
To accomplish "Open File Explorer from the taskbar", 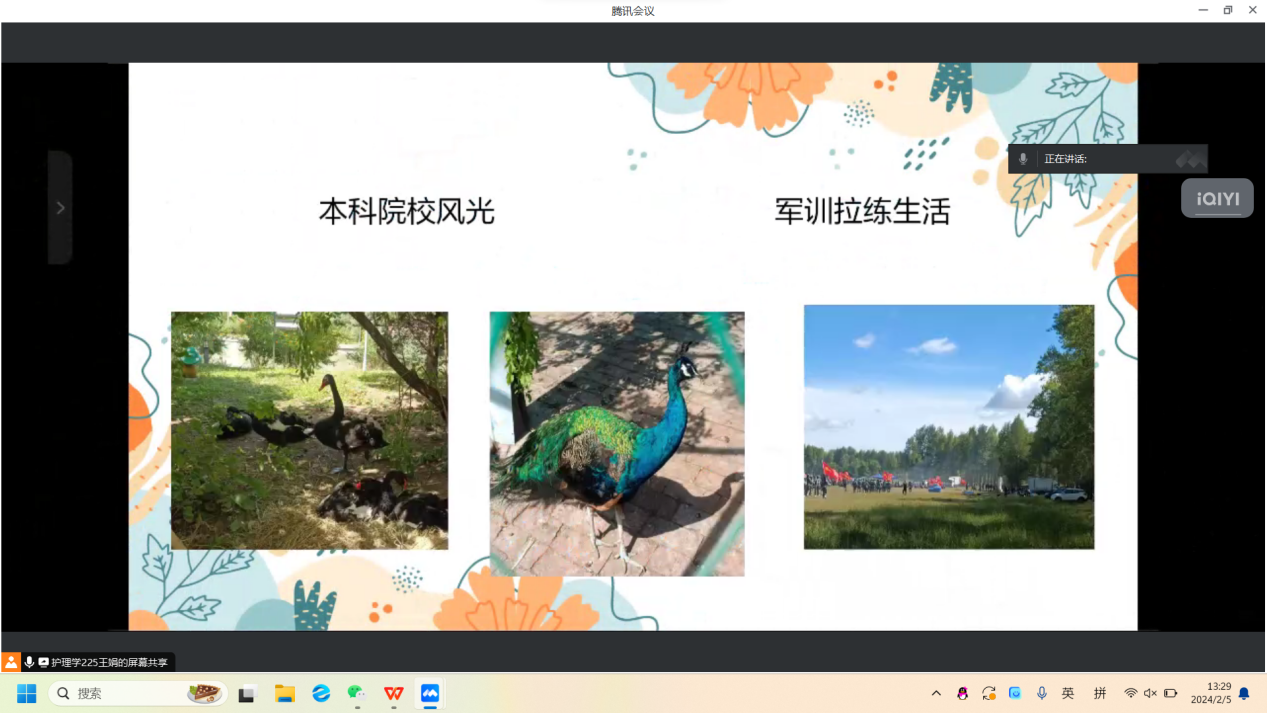I will pos(285,693).
